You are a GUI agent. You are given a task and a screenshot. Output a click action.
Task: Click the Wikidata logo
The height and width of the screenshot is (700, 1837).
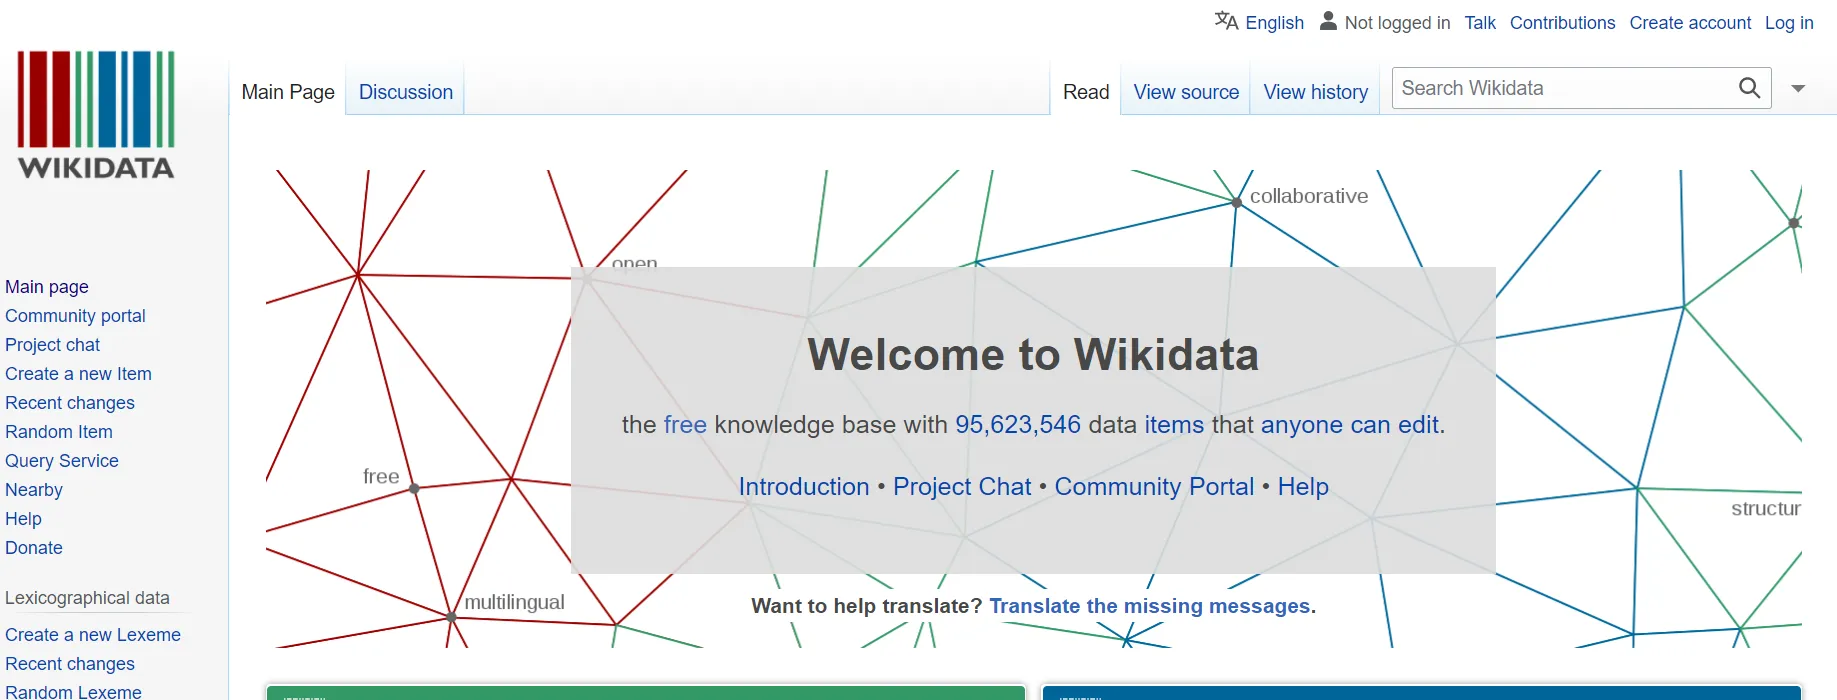tap(96, 115)
